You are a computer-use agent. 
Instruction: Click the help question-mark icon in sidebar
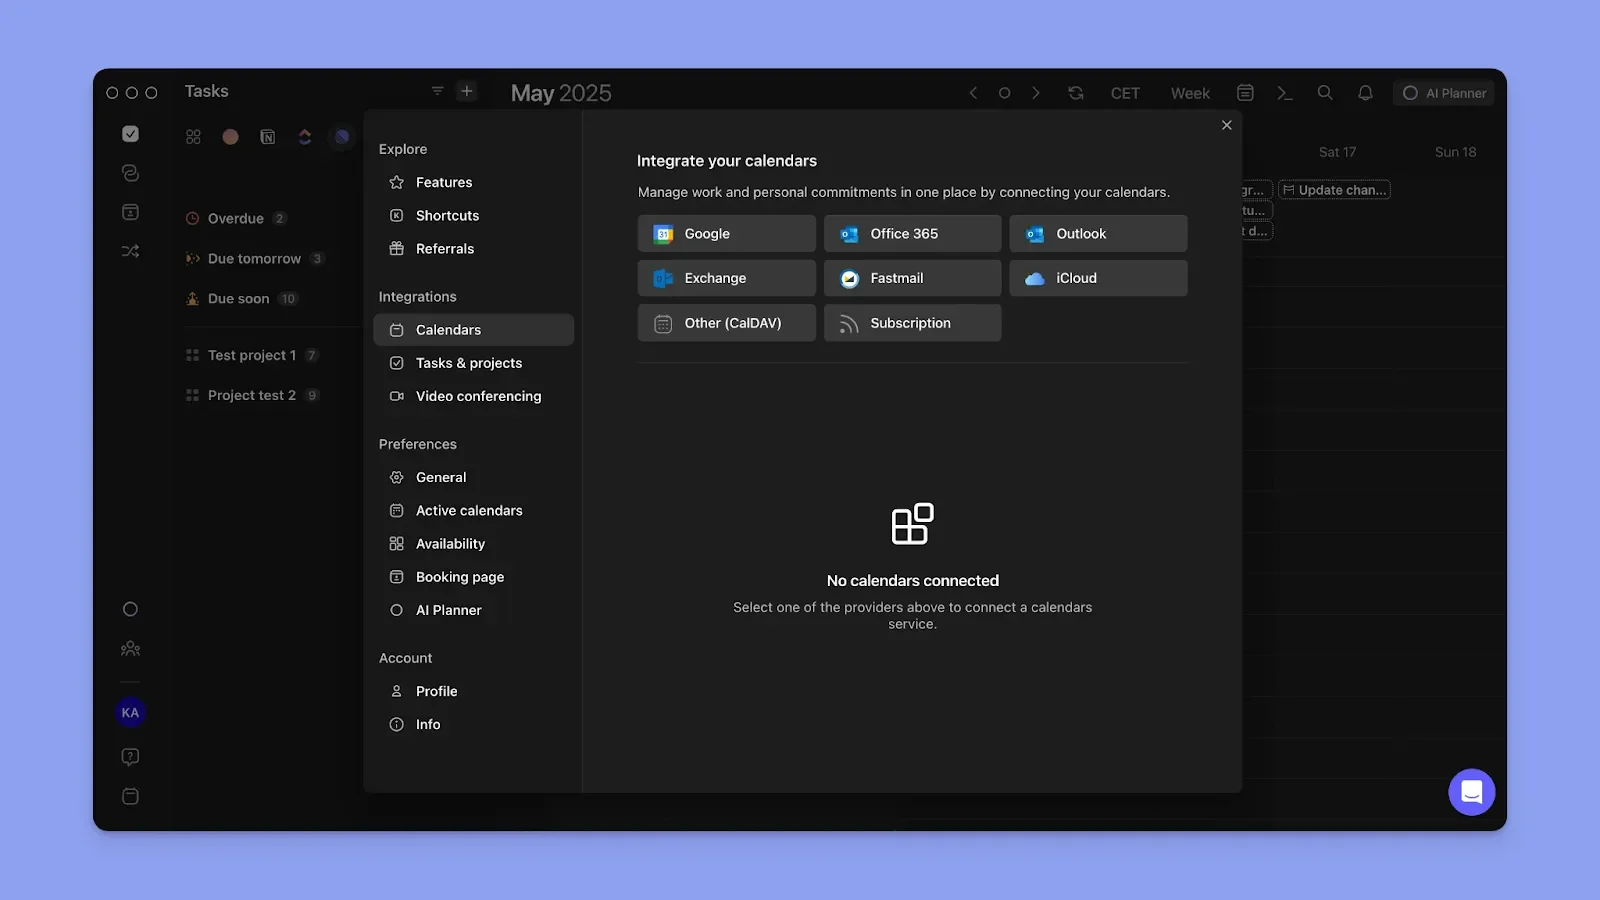(130, 756)
